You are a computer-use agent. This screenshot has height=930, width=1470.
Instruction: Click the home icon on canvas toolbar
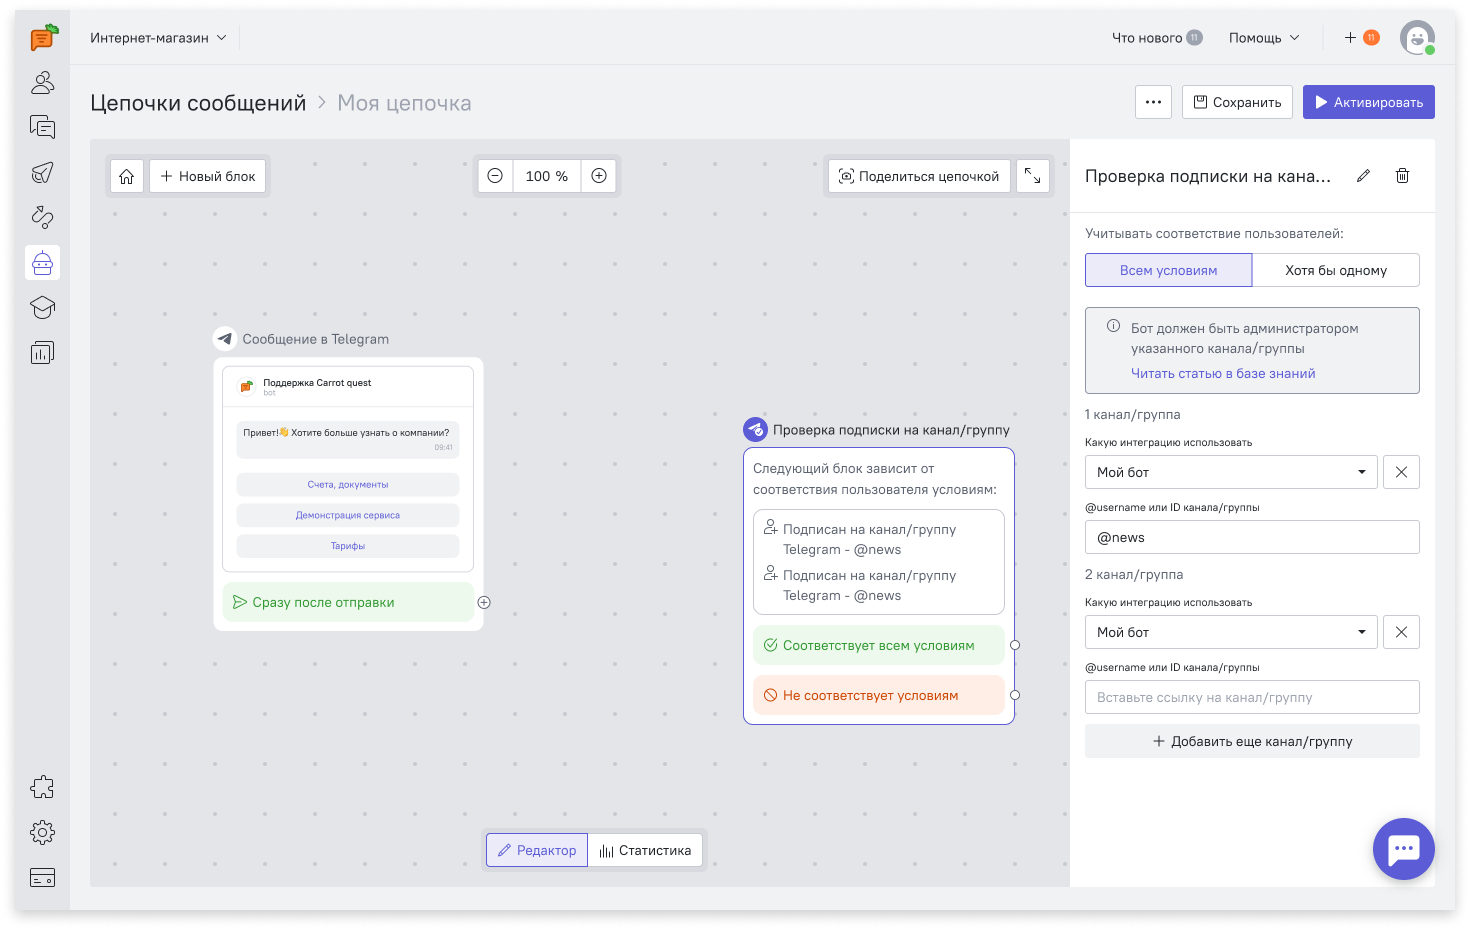click(127, 176)
